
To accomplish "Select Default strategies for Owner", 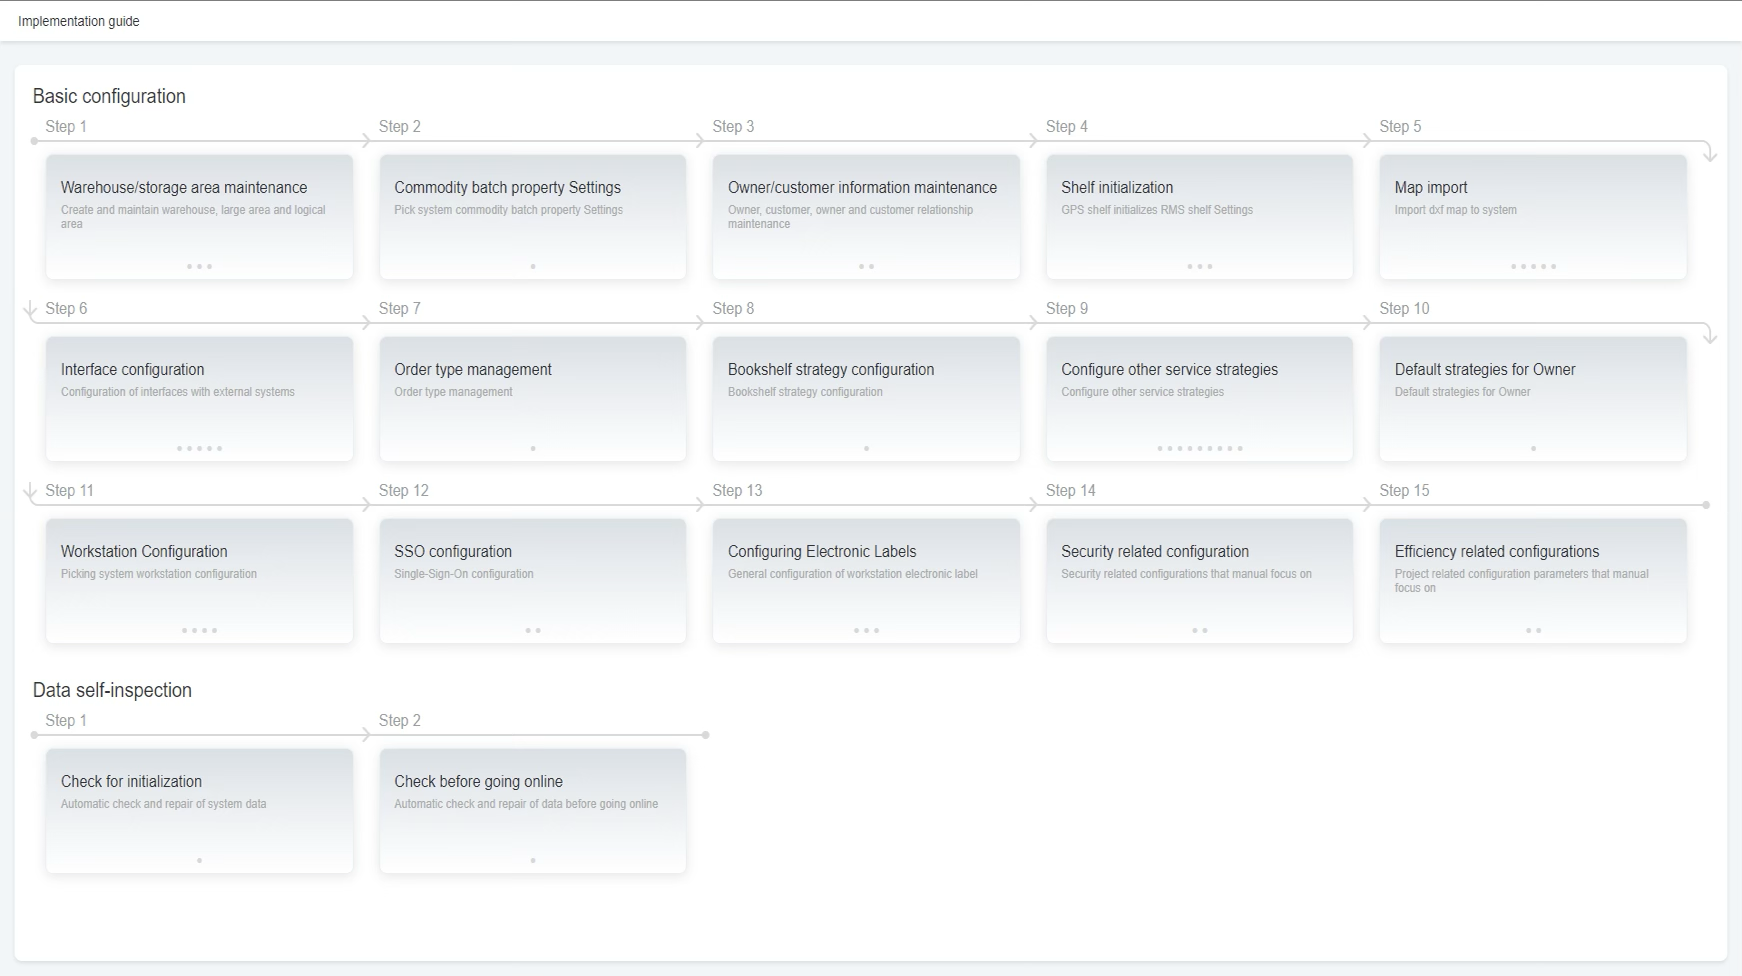I will (x=1532, y=398).
